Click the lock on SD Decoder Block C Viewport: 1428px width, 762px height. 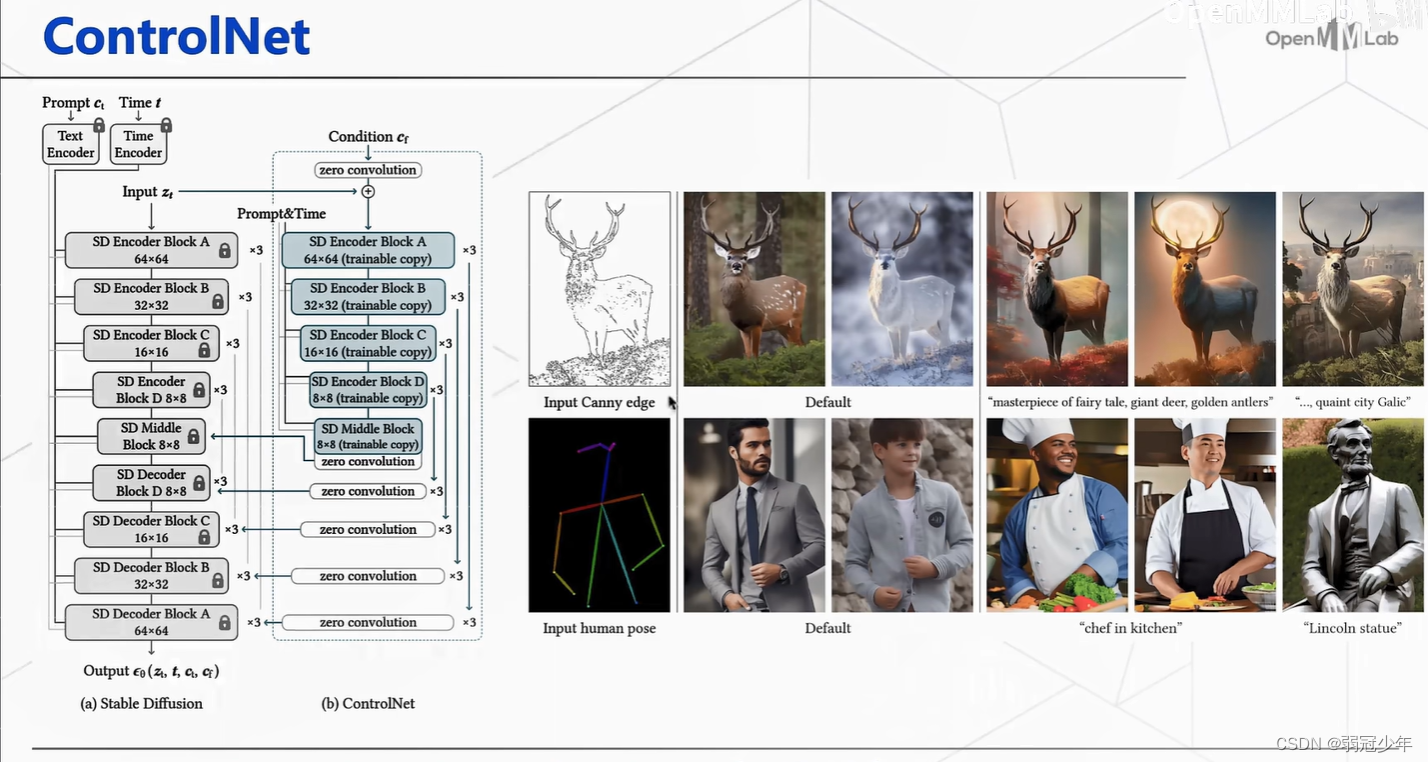pyautogui.click(x=205, y=537)
